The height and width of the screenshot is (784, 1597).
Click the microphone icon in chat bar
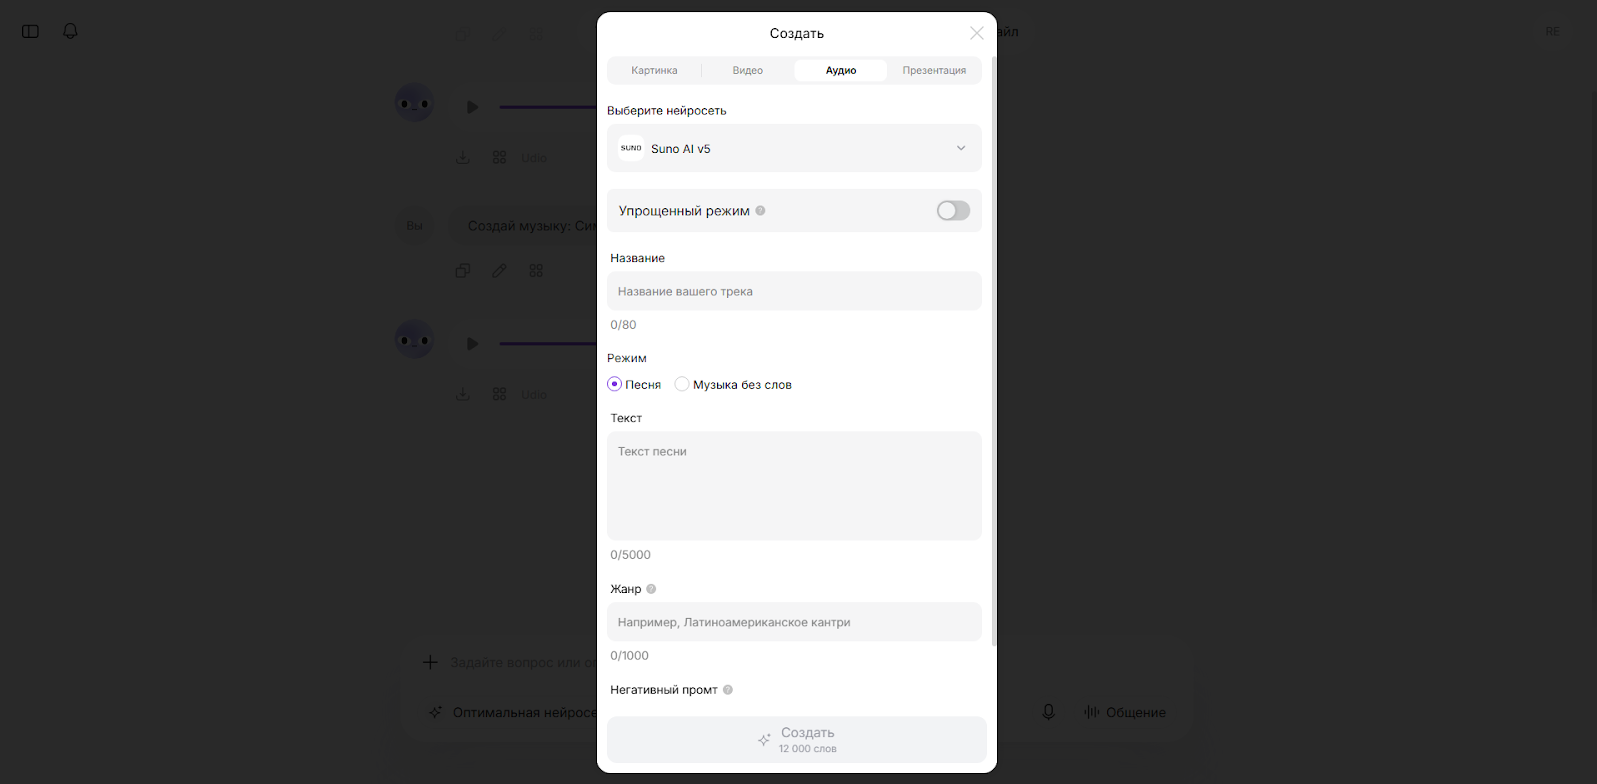tap(1048, 712)
